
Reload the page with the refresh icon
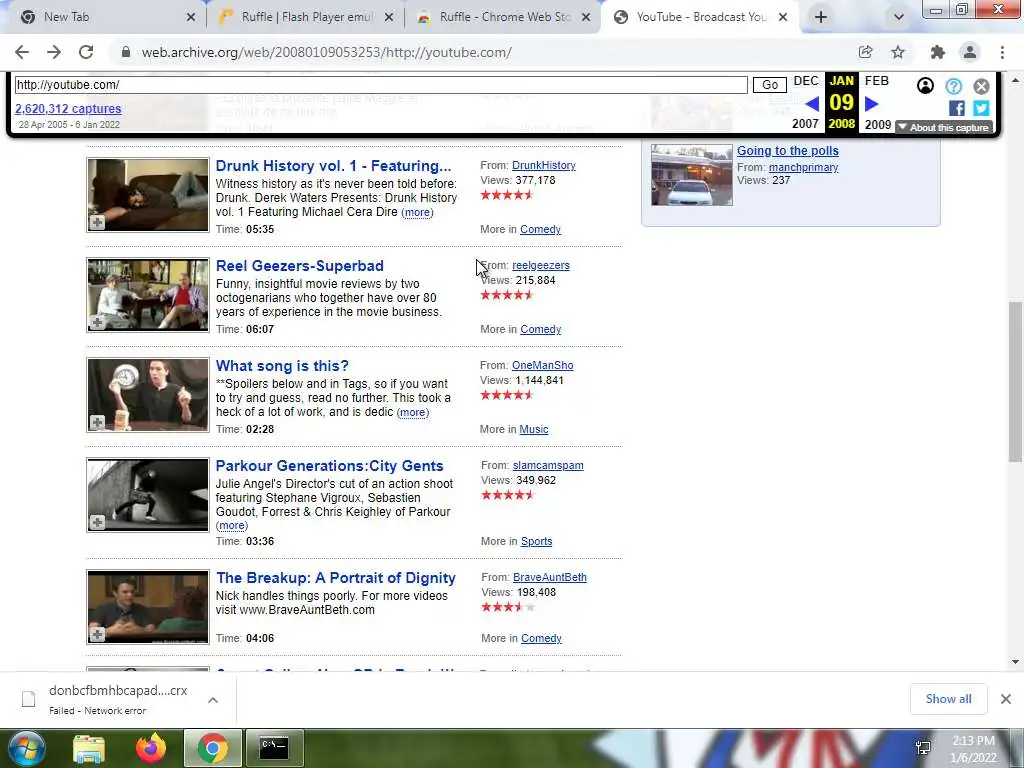tap(86, 52)
